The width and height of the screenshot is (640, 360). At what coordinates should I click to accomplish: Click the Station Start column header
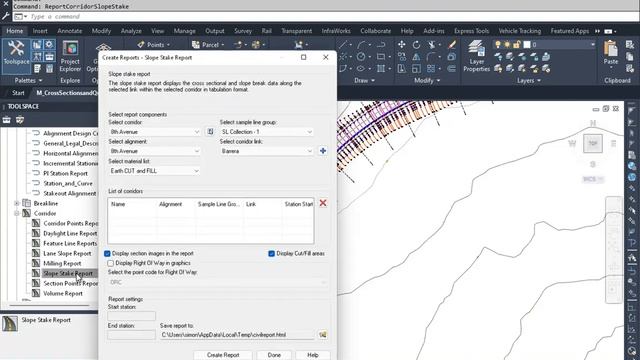pyautogui.click(x=298, y=204)
